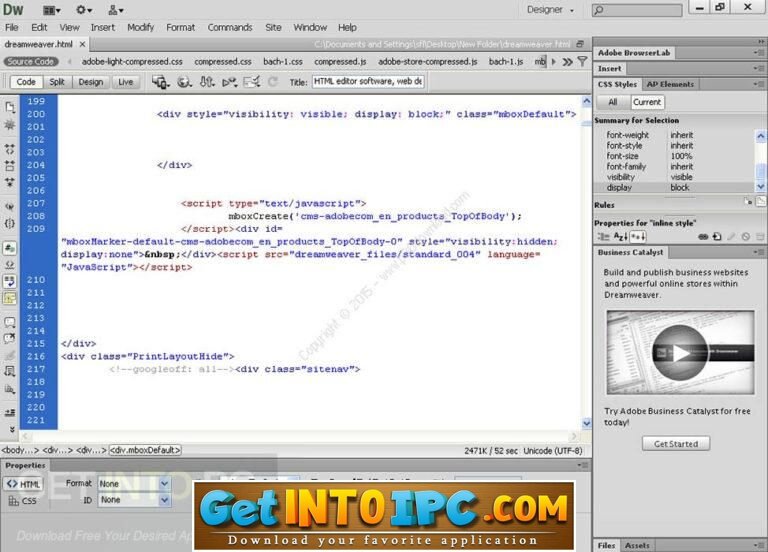Open the ID dropdown in Properties
The image size is (768, 552).
(134, 500)
